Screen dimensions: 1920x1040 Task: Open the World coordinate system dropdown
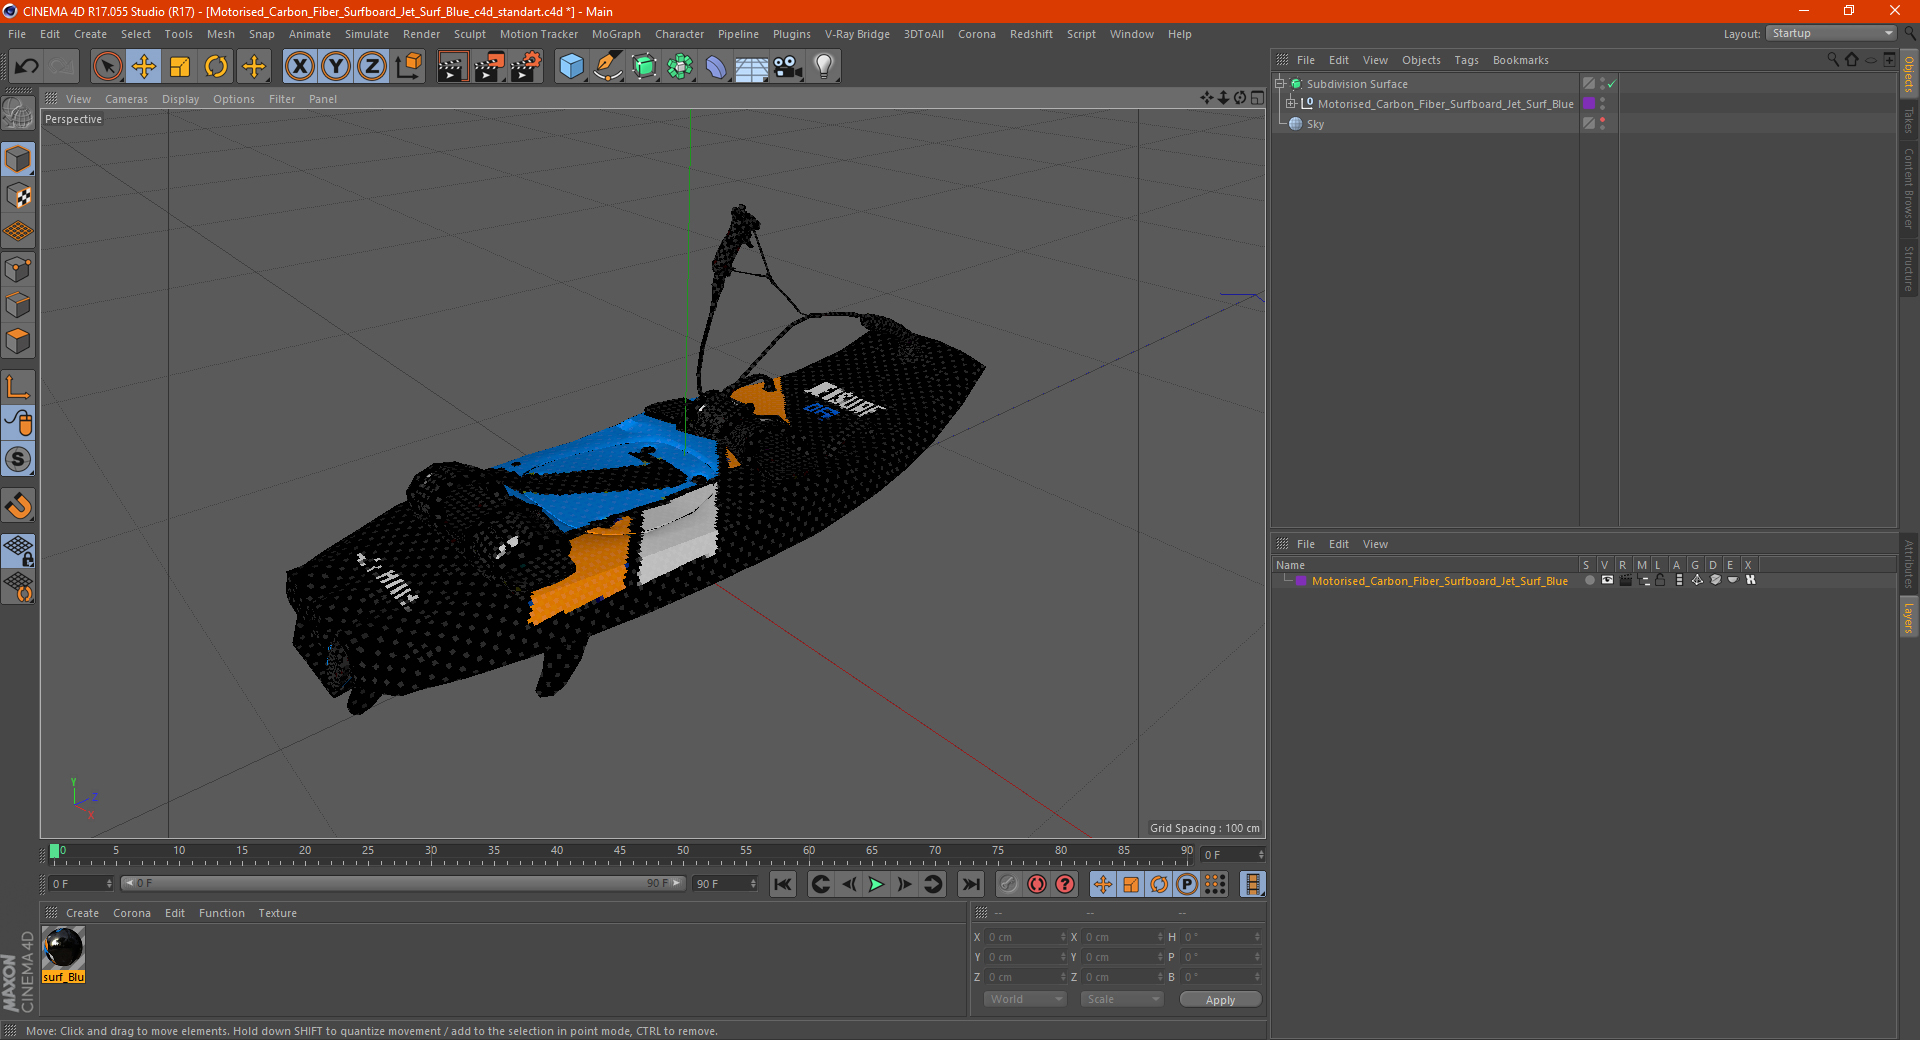[x=1025, y=999]
